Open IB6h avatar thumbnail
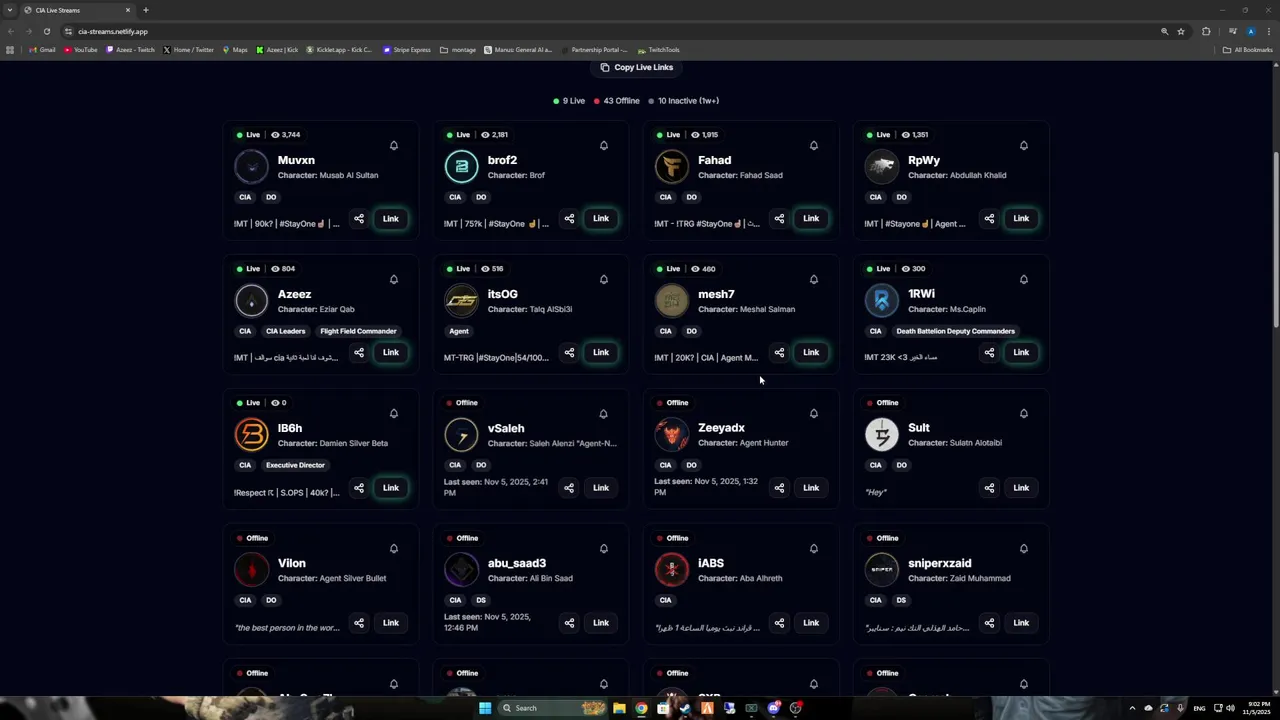Image resolution: width=1280 pixels, height=720 pixels. point(252,435)
